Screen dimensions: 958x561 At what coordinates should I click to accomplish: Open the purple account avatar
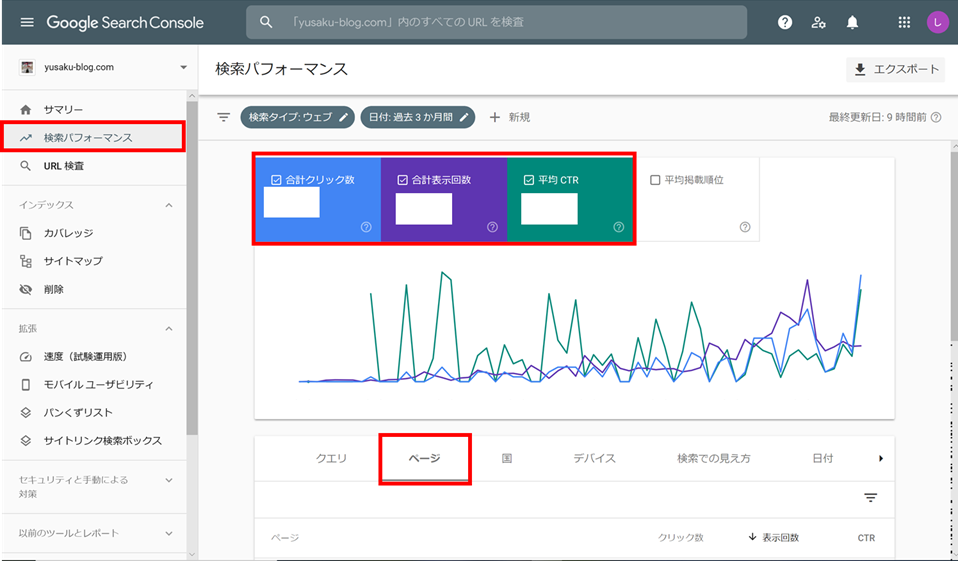937,23
